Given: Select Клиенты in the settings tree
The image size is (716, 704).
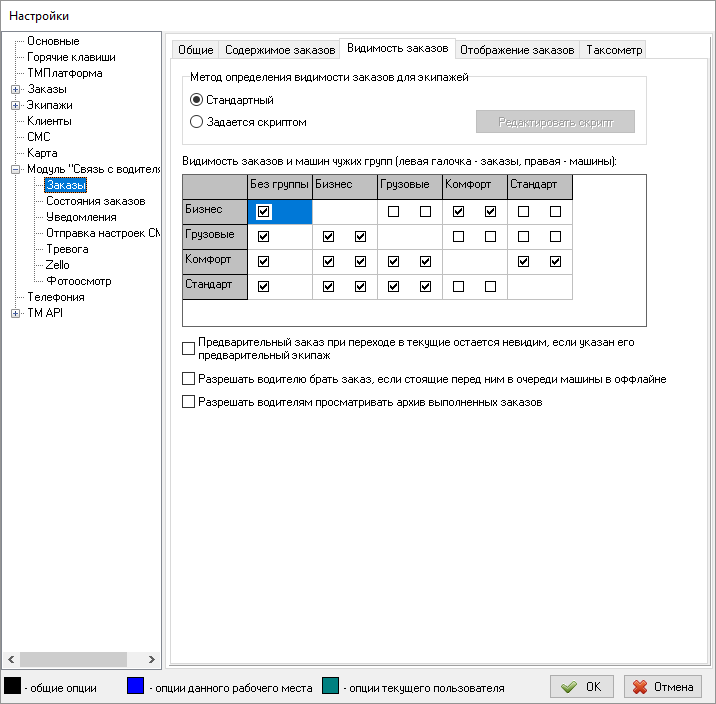Looking at the screenshot, I should (49, 121).
